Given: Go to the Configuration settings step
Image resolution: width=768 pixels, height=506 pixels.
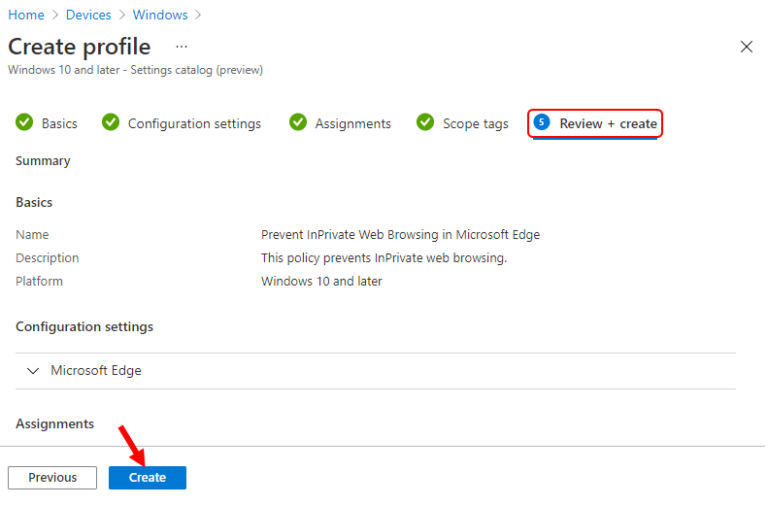Looking at the screenshot, I should coord(194,124).
